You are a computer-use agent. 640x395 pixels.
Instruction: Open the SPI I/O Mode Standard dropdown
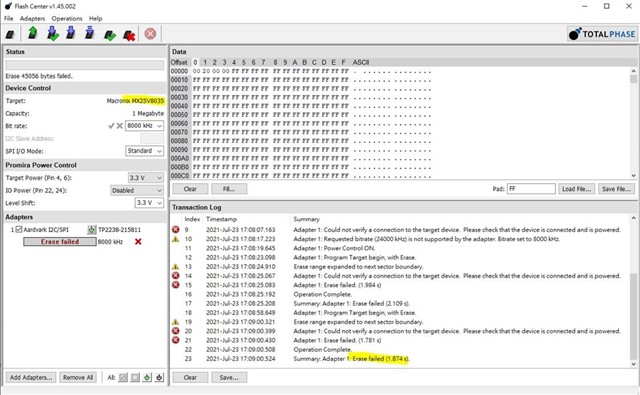pyautogui.click(x=144, y=151)
